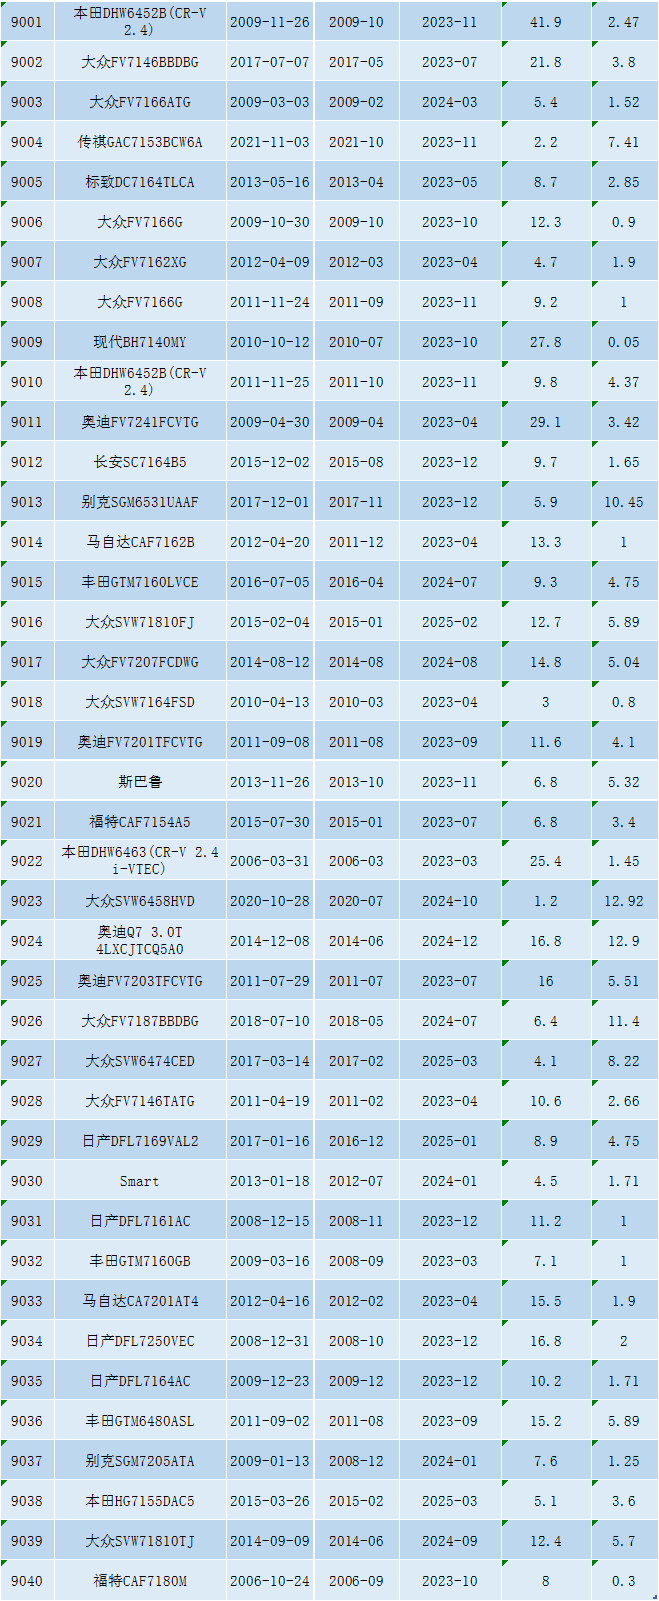This screenshot has width=659, height=1601.
Task: Select model cell 丰田GTM7160LVCE
Action: 140,582
